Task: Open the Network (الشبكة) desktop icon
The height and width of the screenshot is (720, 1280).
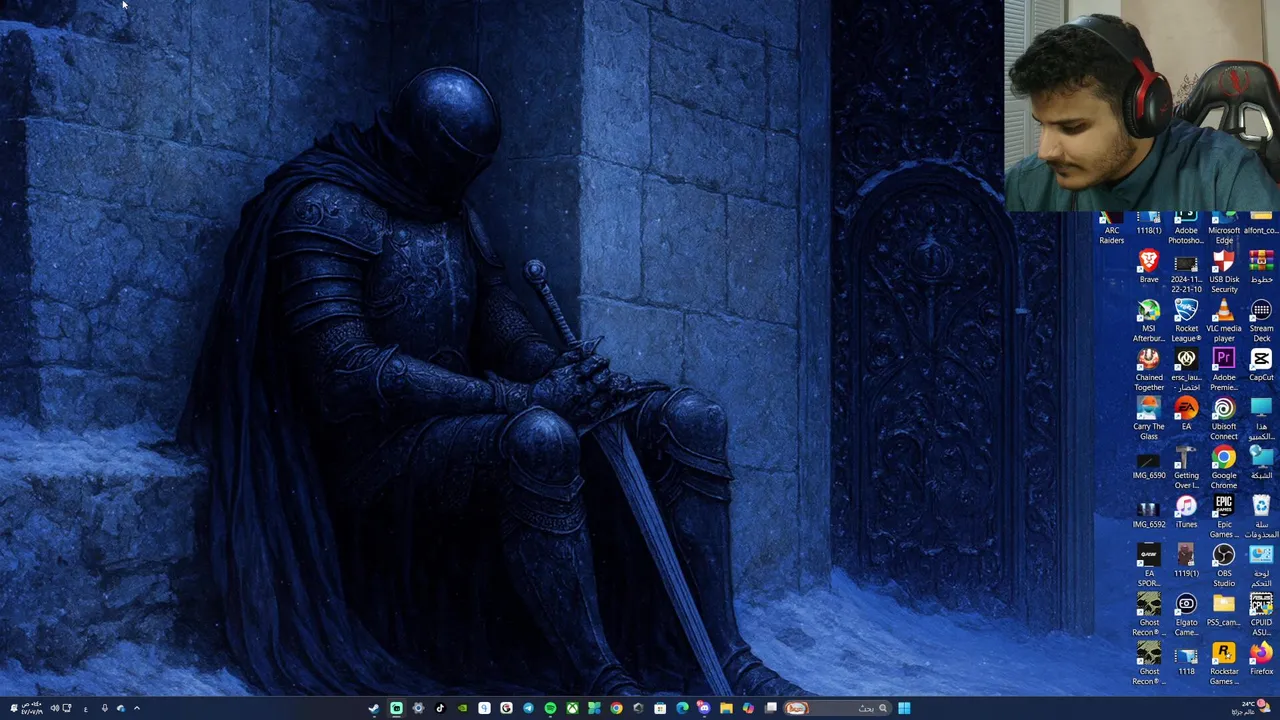Action: [x=1261, y=463]
